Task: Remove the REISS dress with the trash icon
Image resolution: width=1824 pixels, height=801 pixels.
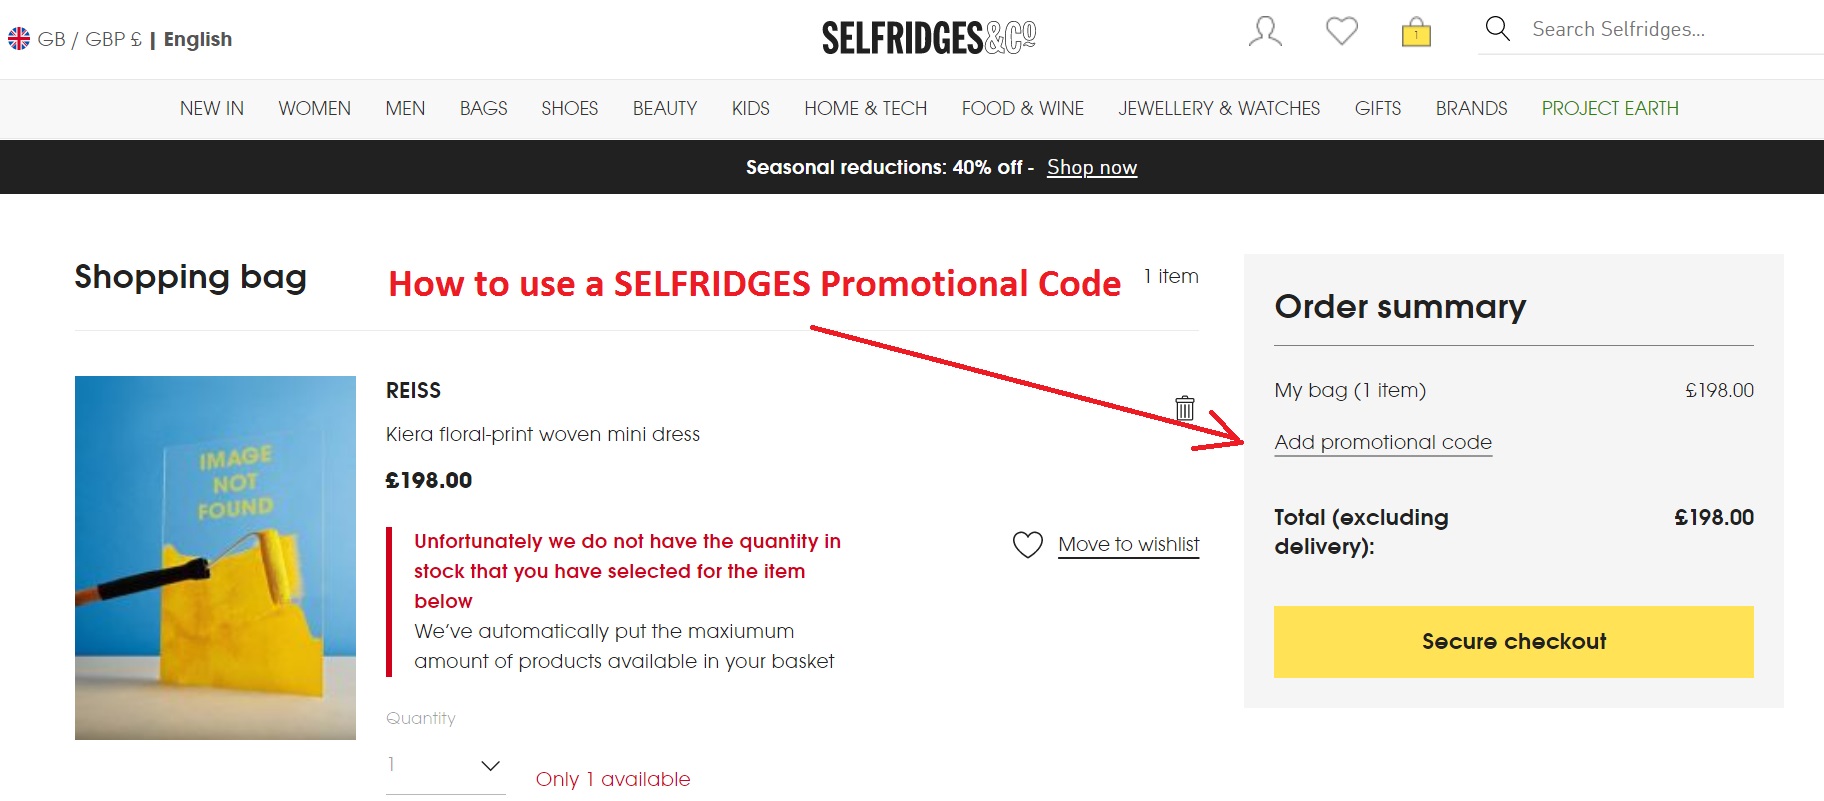Action: (x=1184, y=408)
